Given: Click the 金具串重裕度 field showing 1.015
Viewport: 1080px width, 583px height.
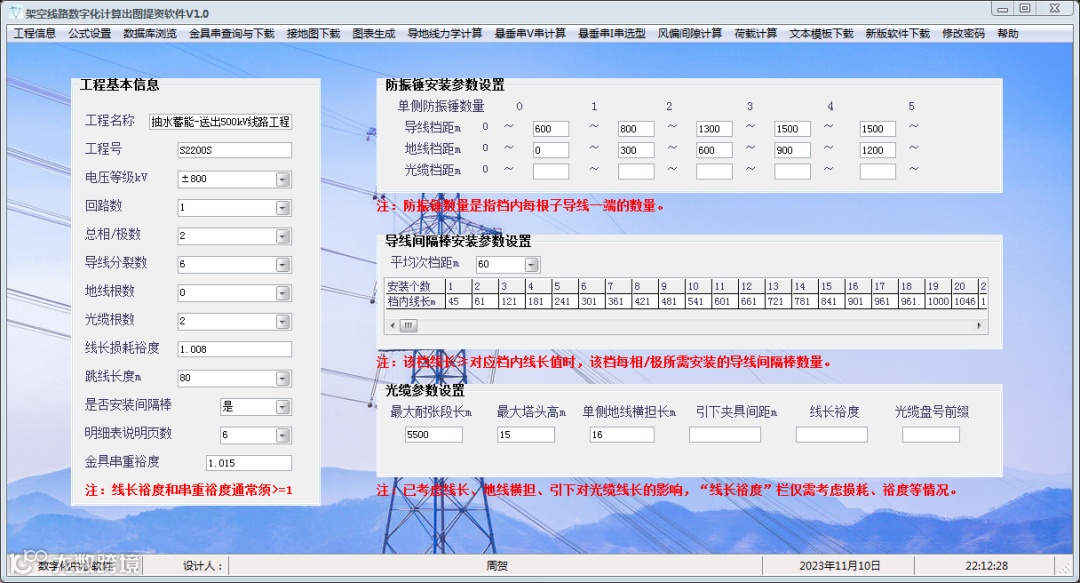Looking at the screenshot, I should [249, 463].
